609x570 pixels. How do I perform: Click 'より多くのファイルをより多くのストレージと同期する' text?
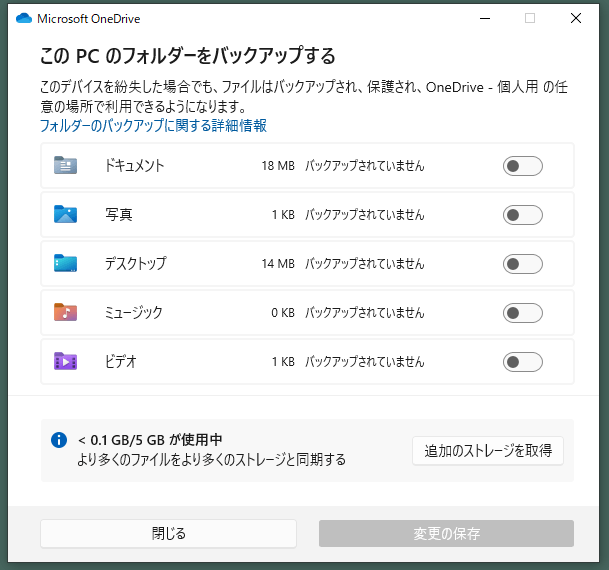click(212, 460)
